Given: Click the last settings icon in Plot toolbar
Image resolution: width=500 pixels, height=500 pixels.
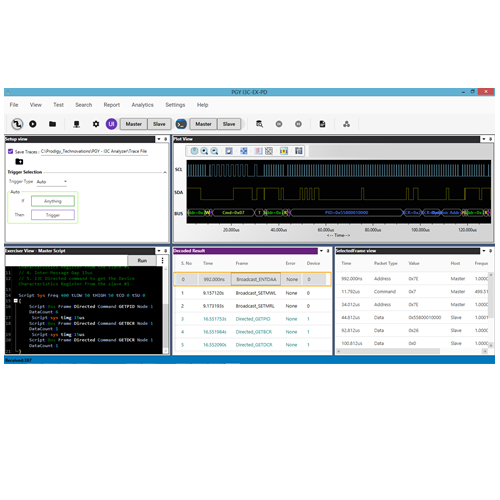Looking at the screenshot, I should pyautogui.click(x=299, y=151).
